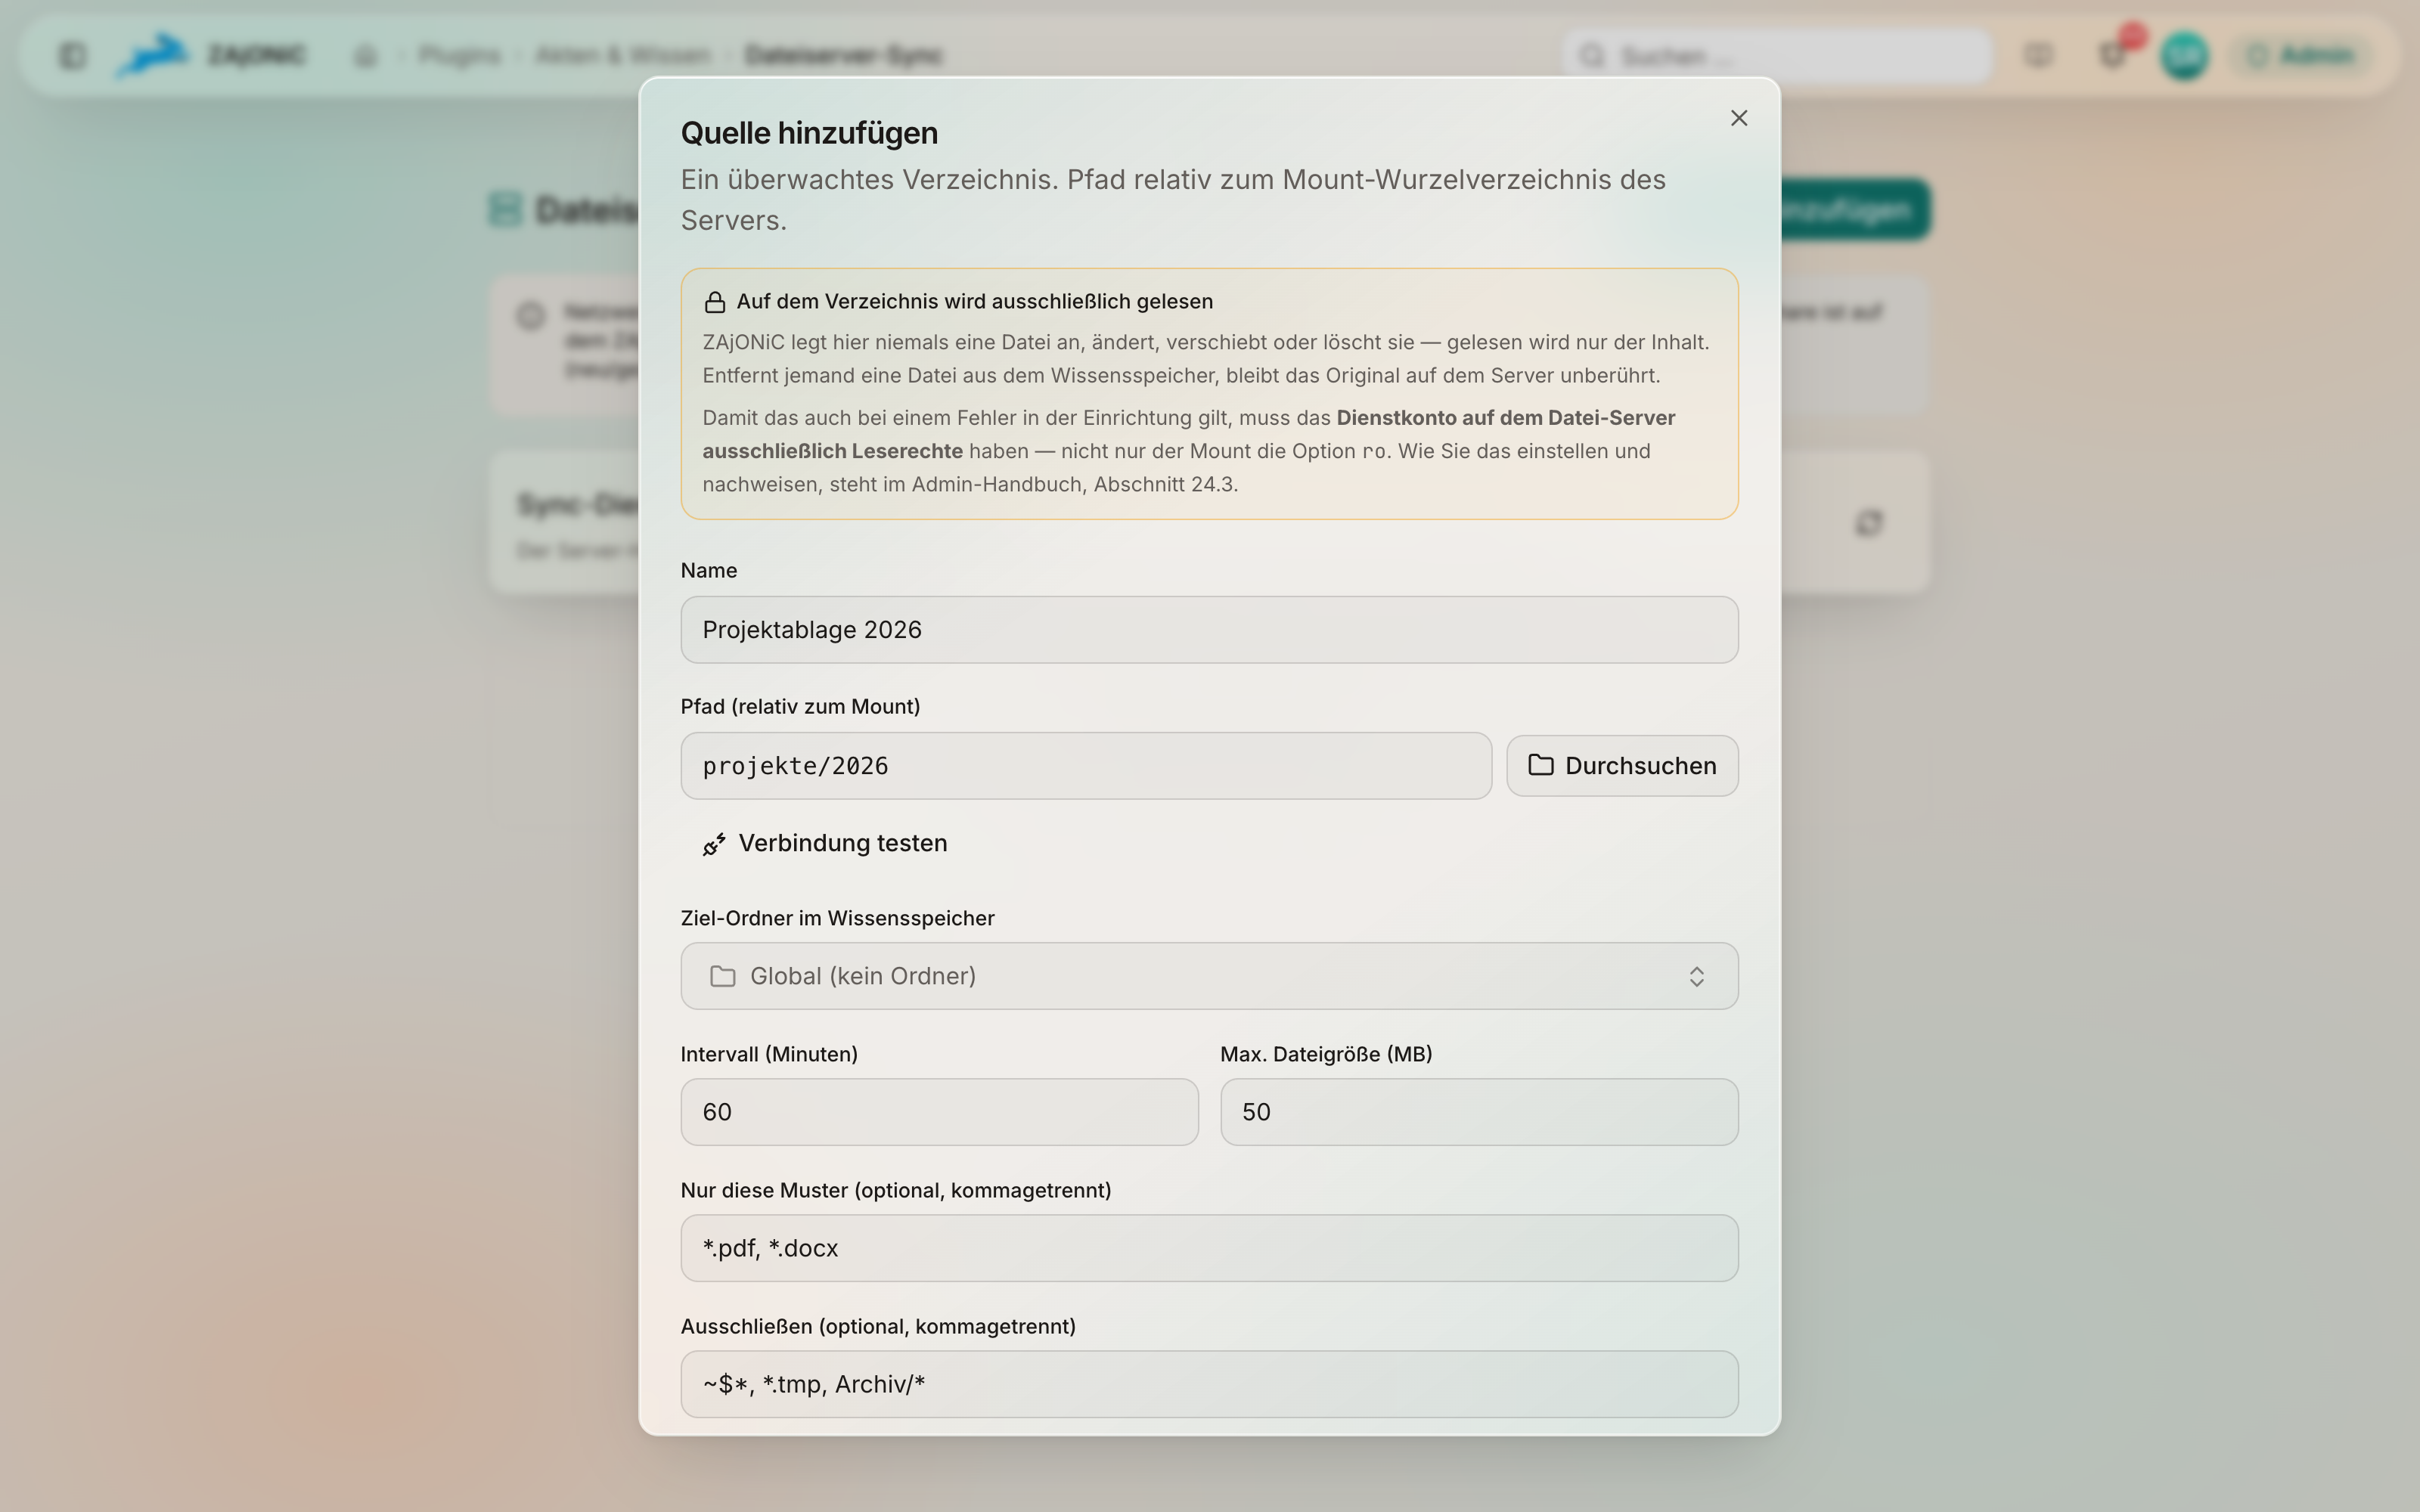Go to home via house breadcrumb icon
This screenshot has height=1512, width=2420.
[x=365, y=55]
